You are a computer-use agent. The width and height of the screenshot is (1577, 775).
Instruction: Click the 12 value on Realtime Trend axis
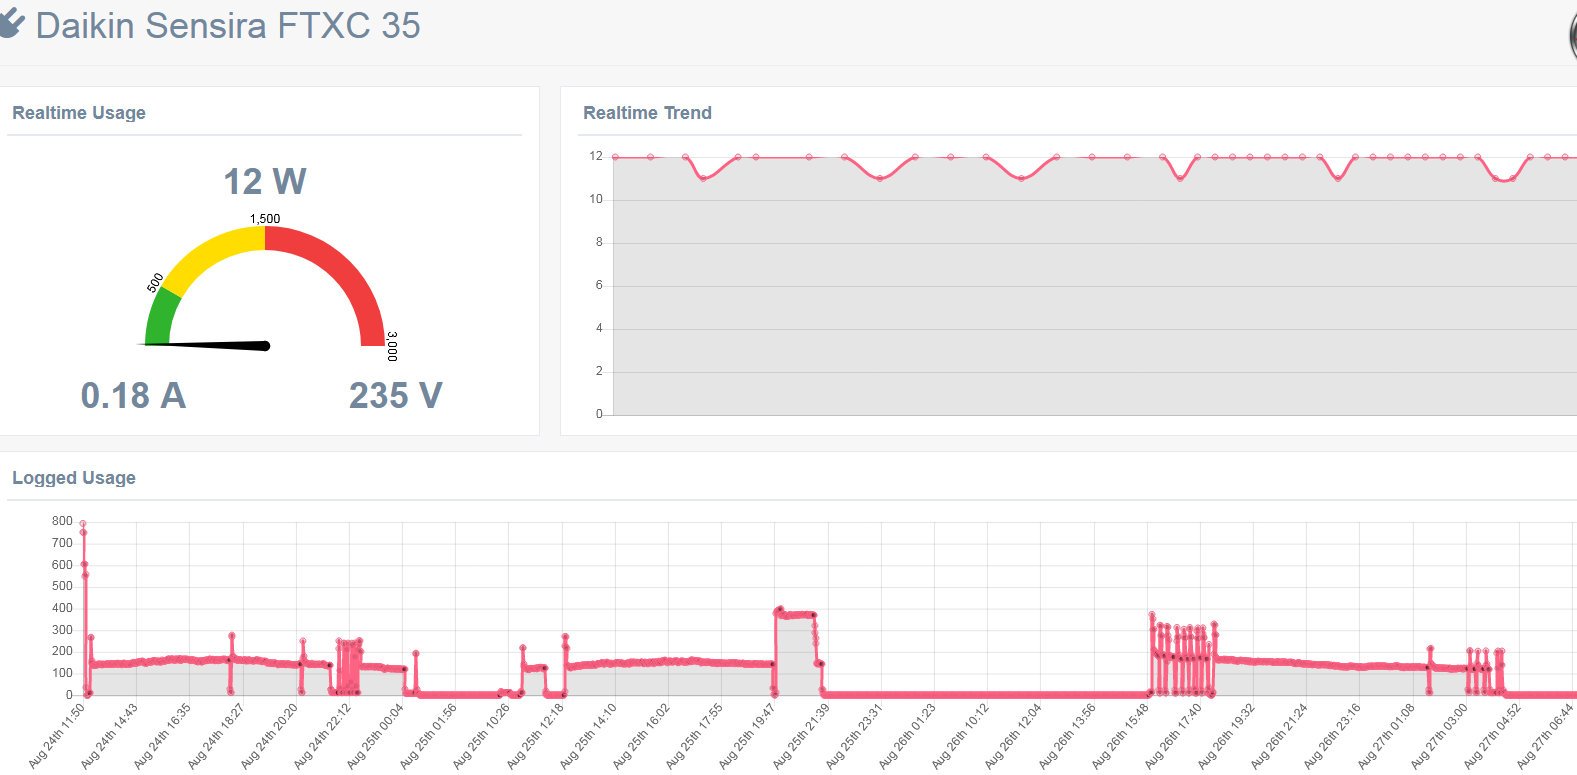click(x=596, y=156)
